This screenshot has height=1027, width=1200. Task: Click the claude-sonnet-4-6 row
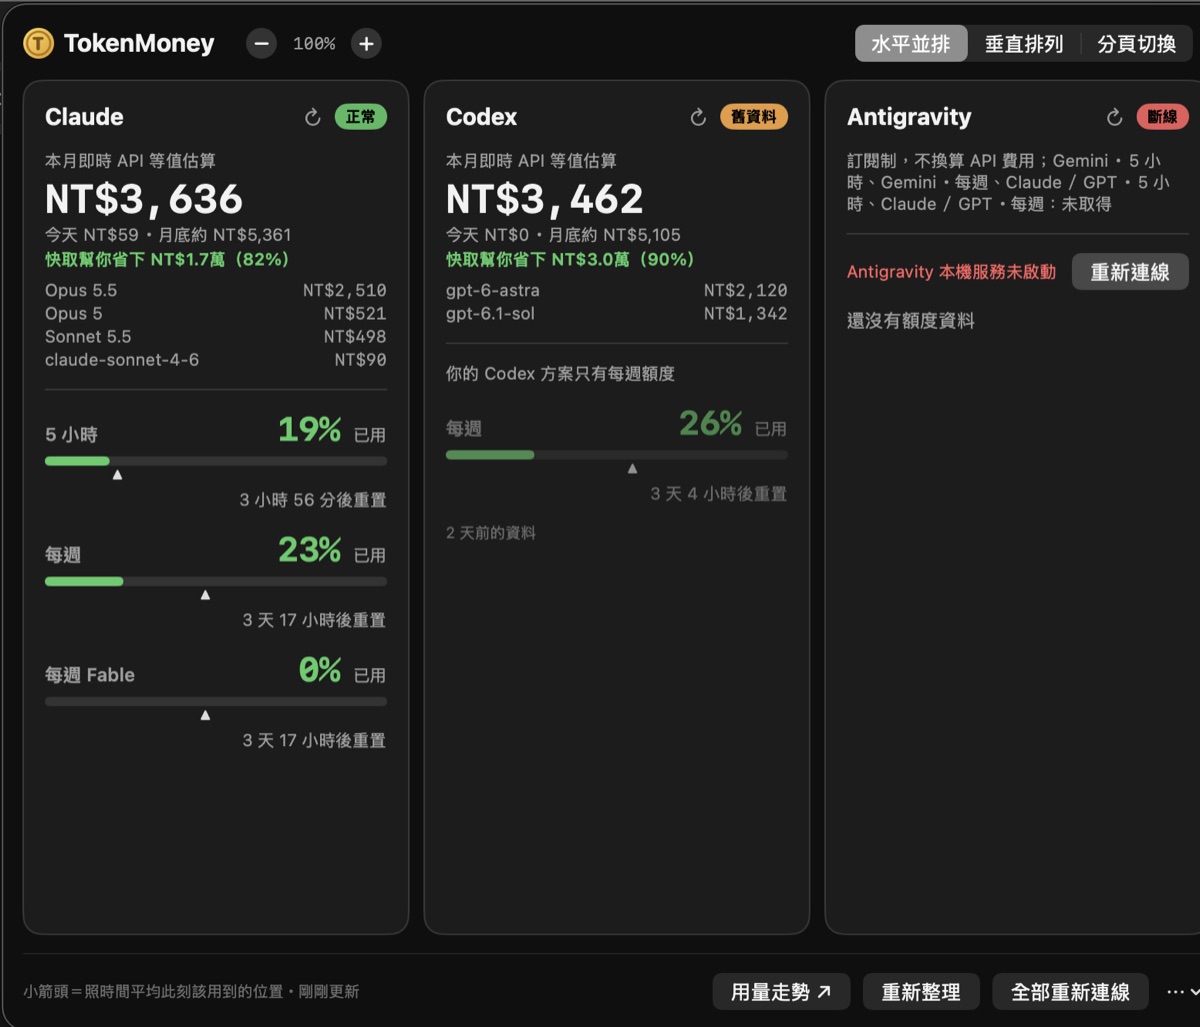point(216,360)
